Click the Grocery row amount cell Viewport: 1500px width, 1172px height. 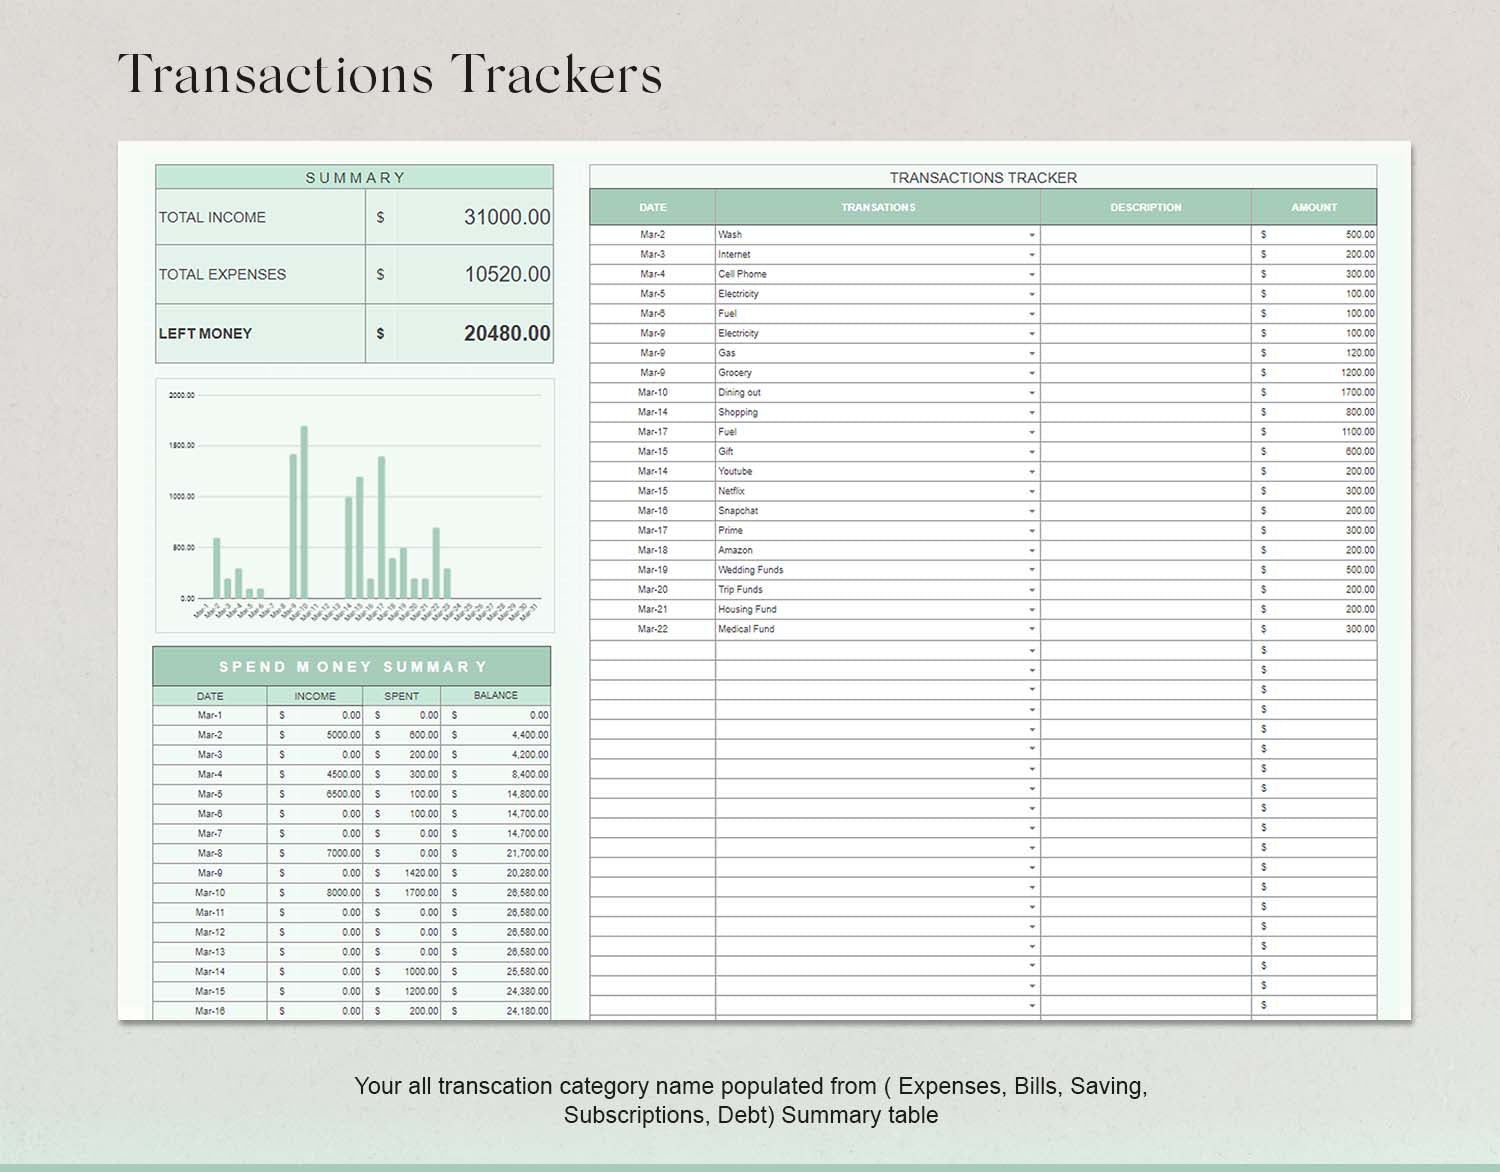coord(1314,373)
